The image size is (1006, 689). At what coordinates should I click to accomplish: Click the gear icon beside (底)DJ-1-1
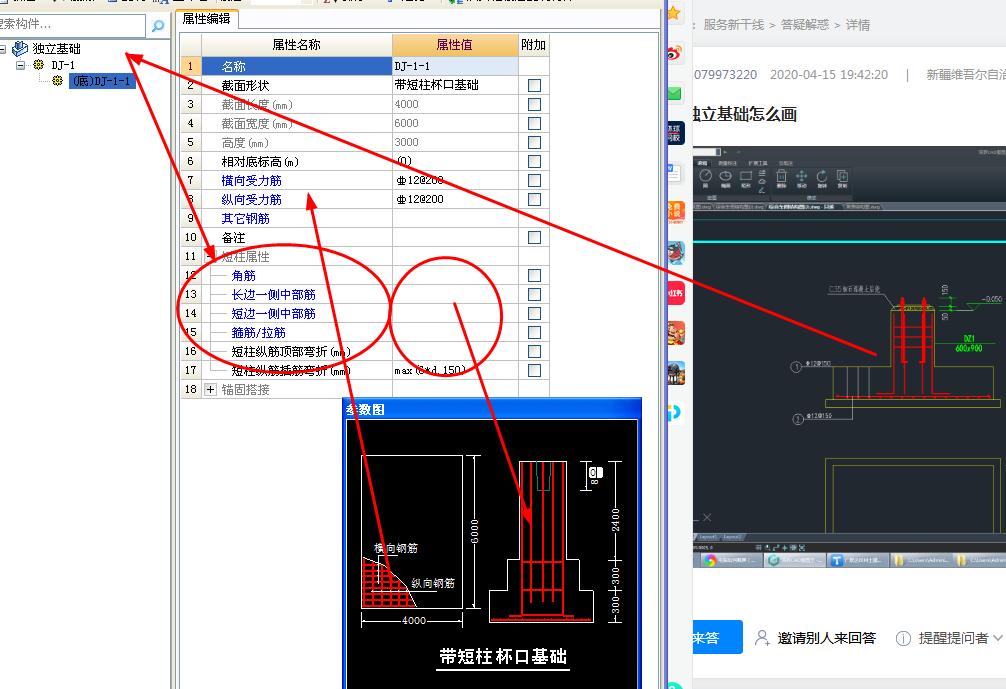pos(58,81)
